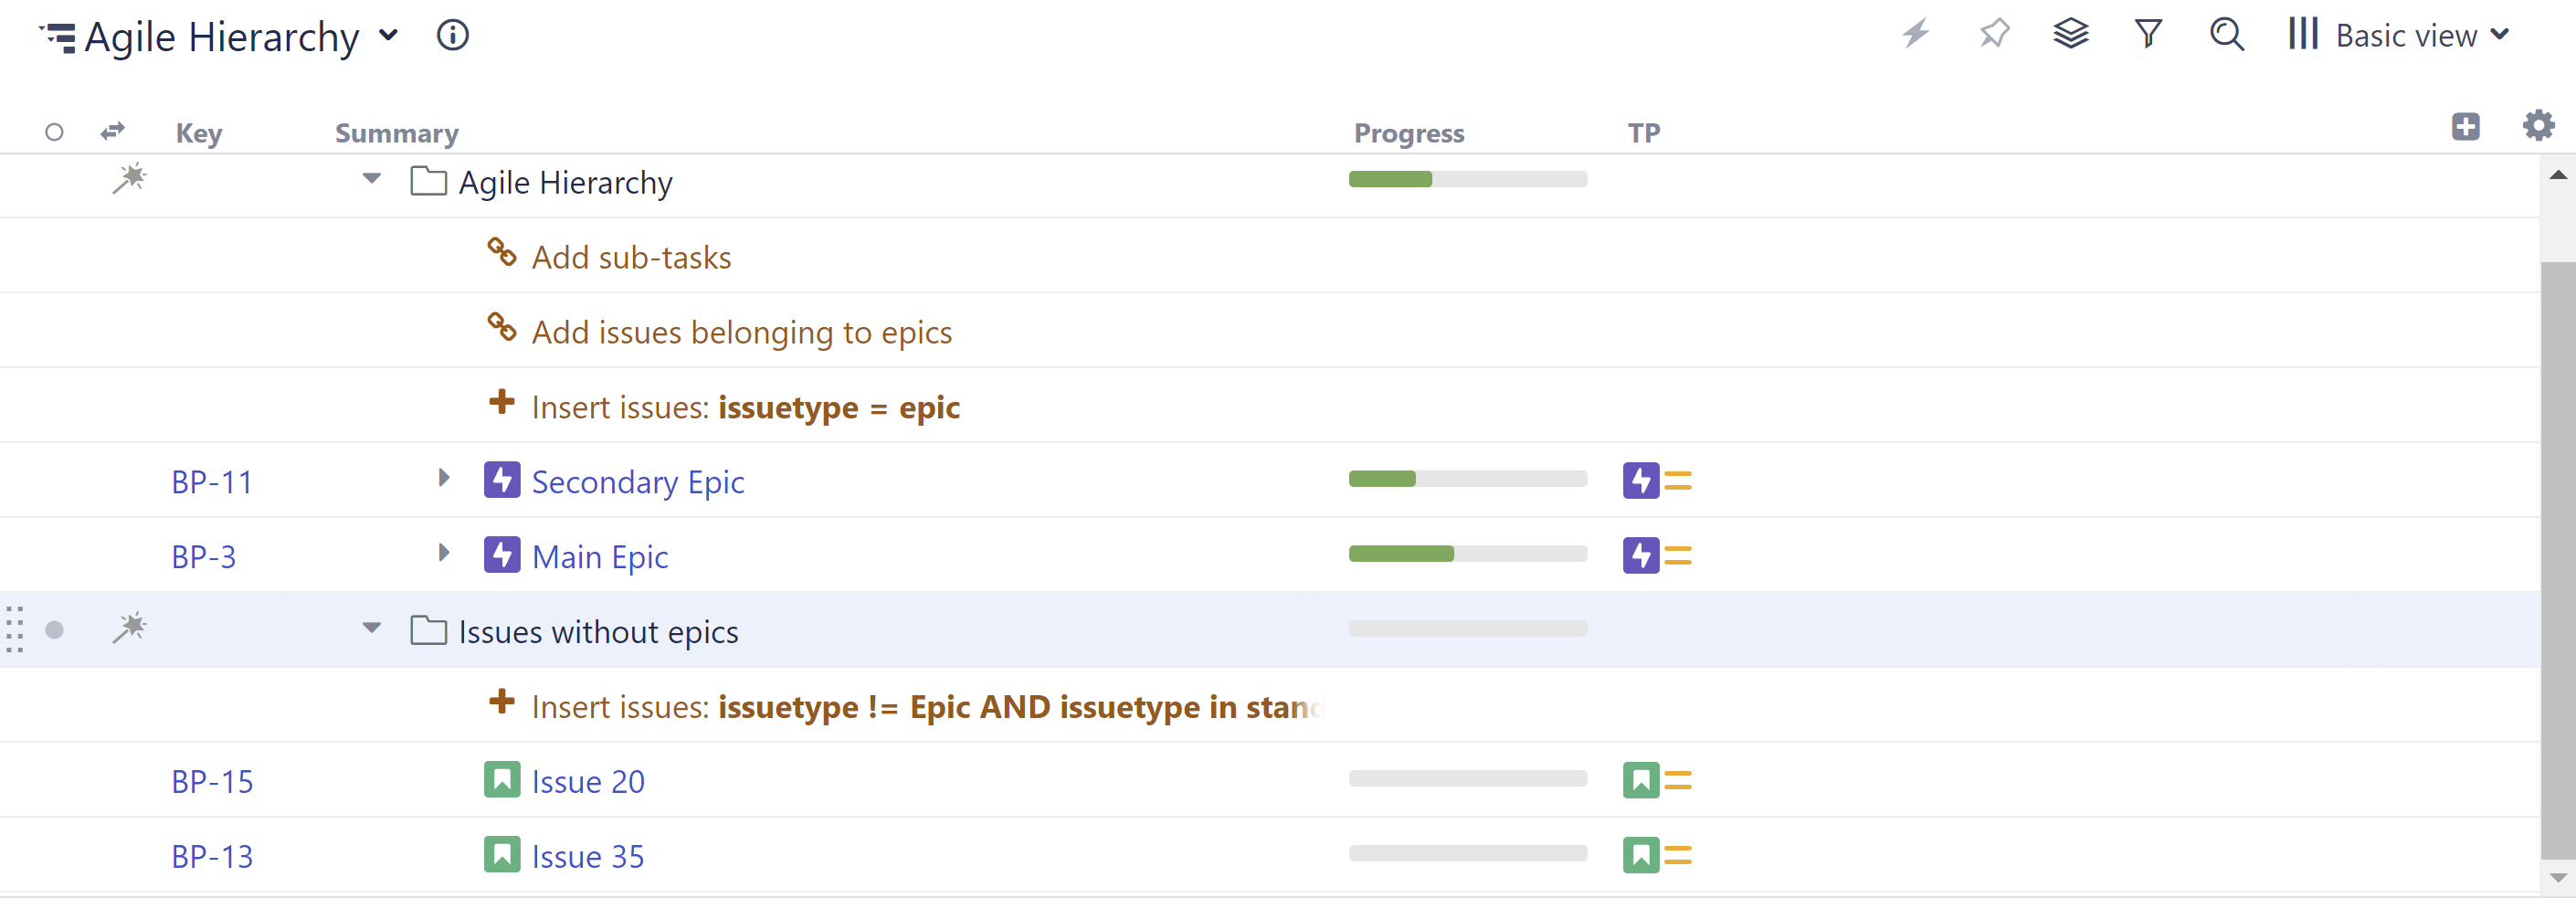Open the Agile Hierarchy structure menu

tap(389, 36)
